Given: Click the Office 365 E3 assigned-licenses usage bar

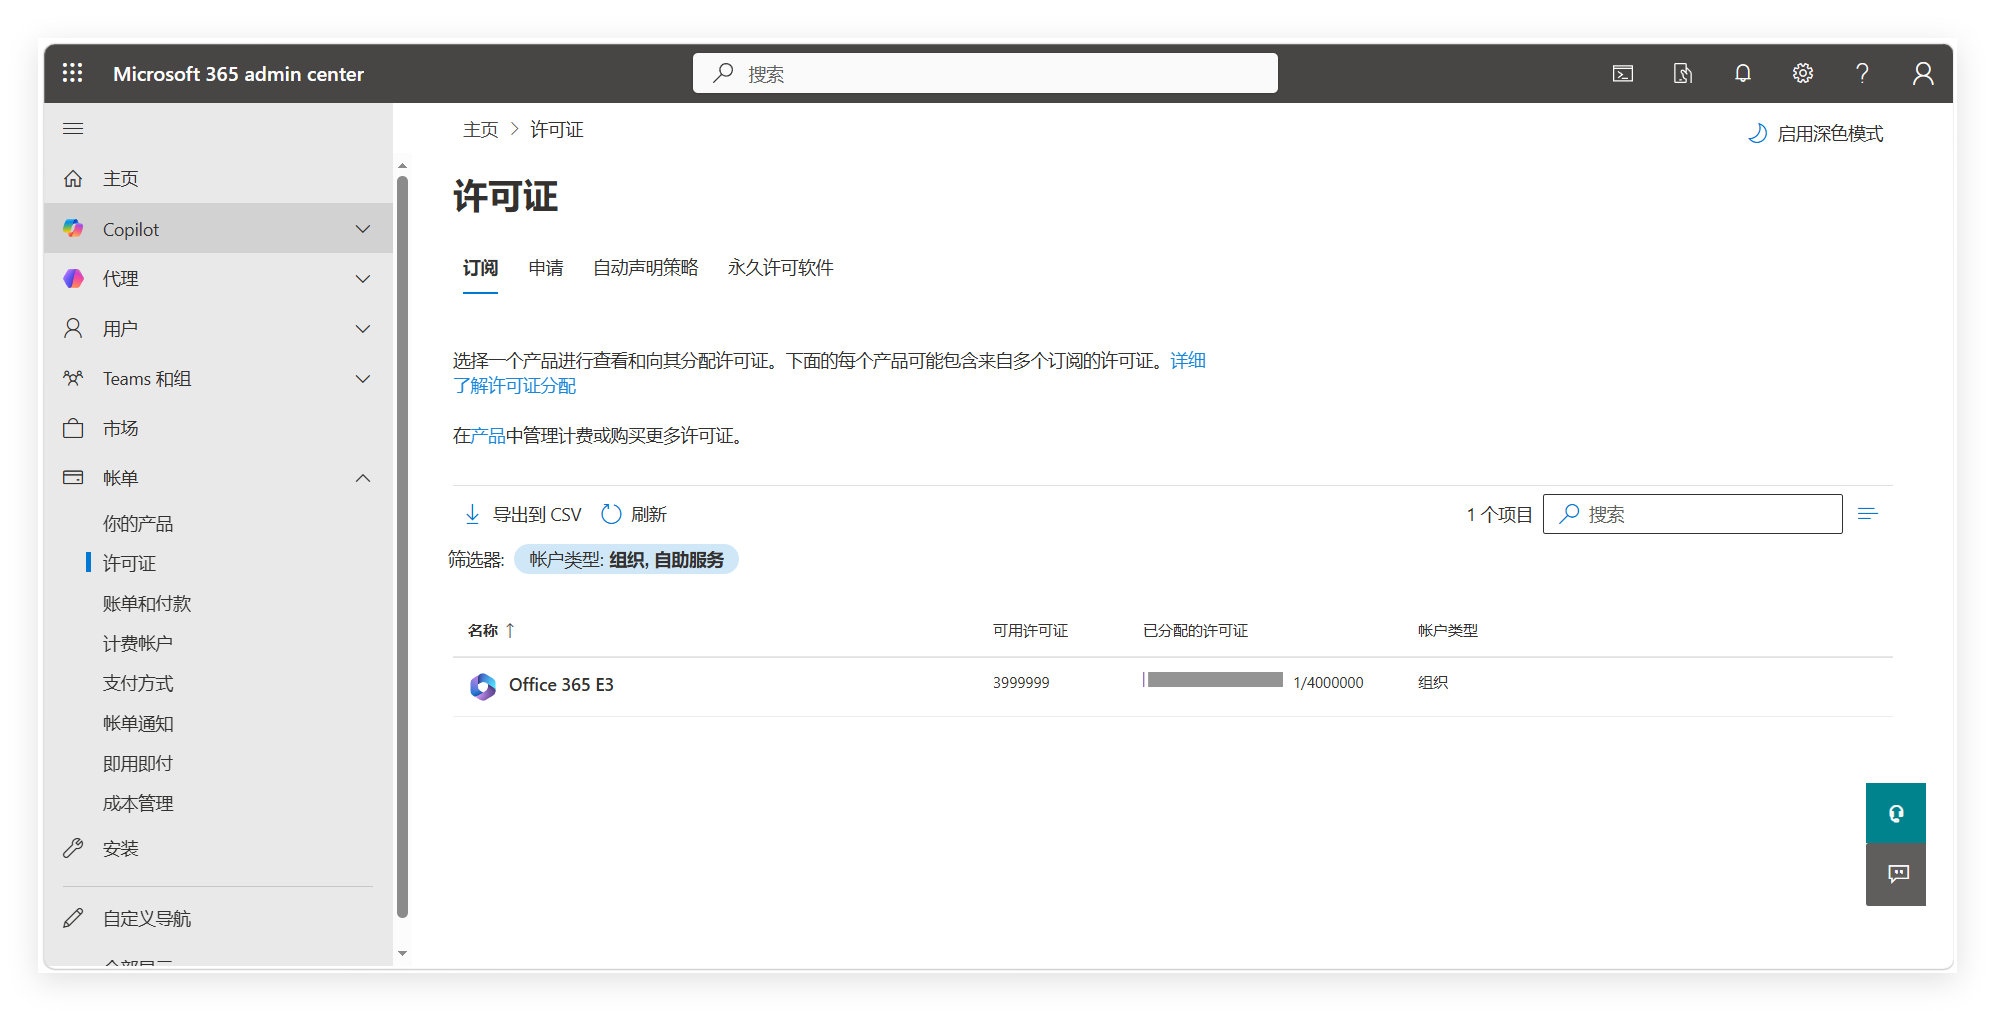Looking at the screenshot, I should tap(1213, 680).
